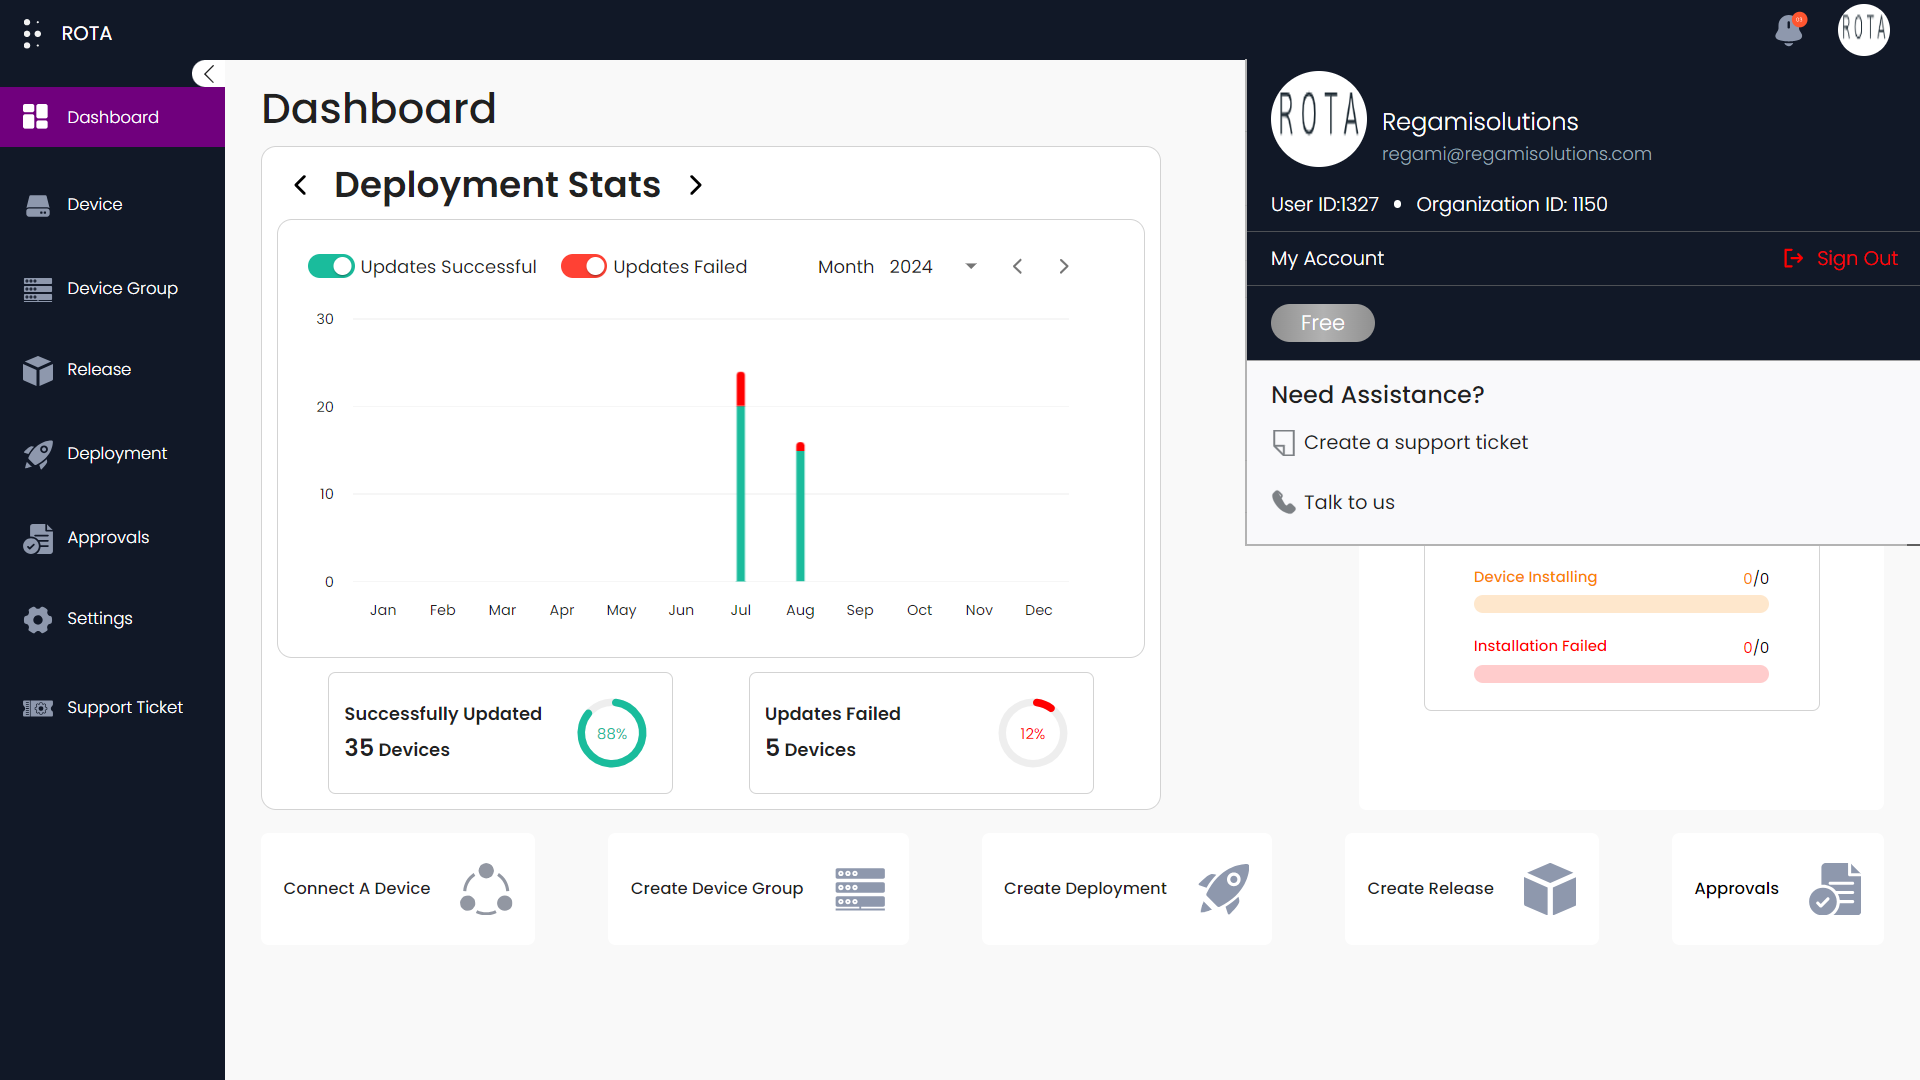This screenshot has width=1920, height=1080.
Task: Click the rocket icon on Create Deployment
Action: click(1224, 888)
